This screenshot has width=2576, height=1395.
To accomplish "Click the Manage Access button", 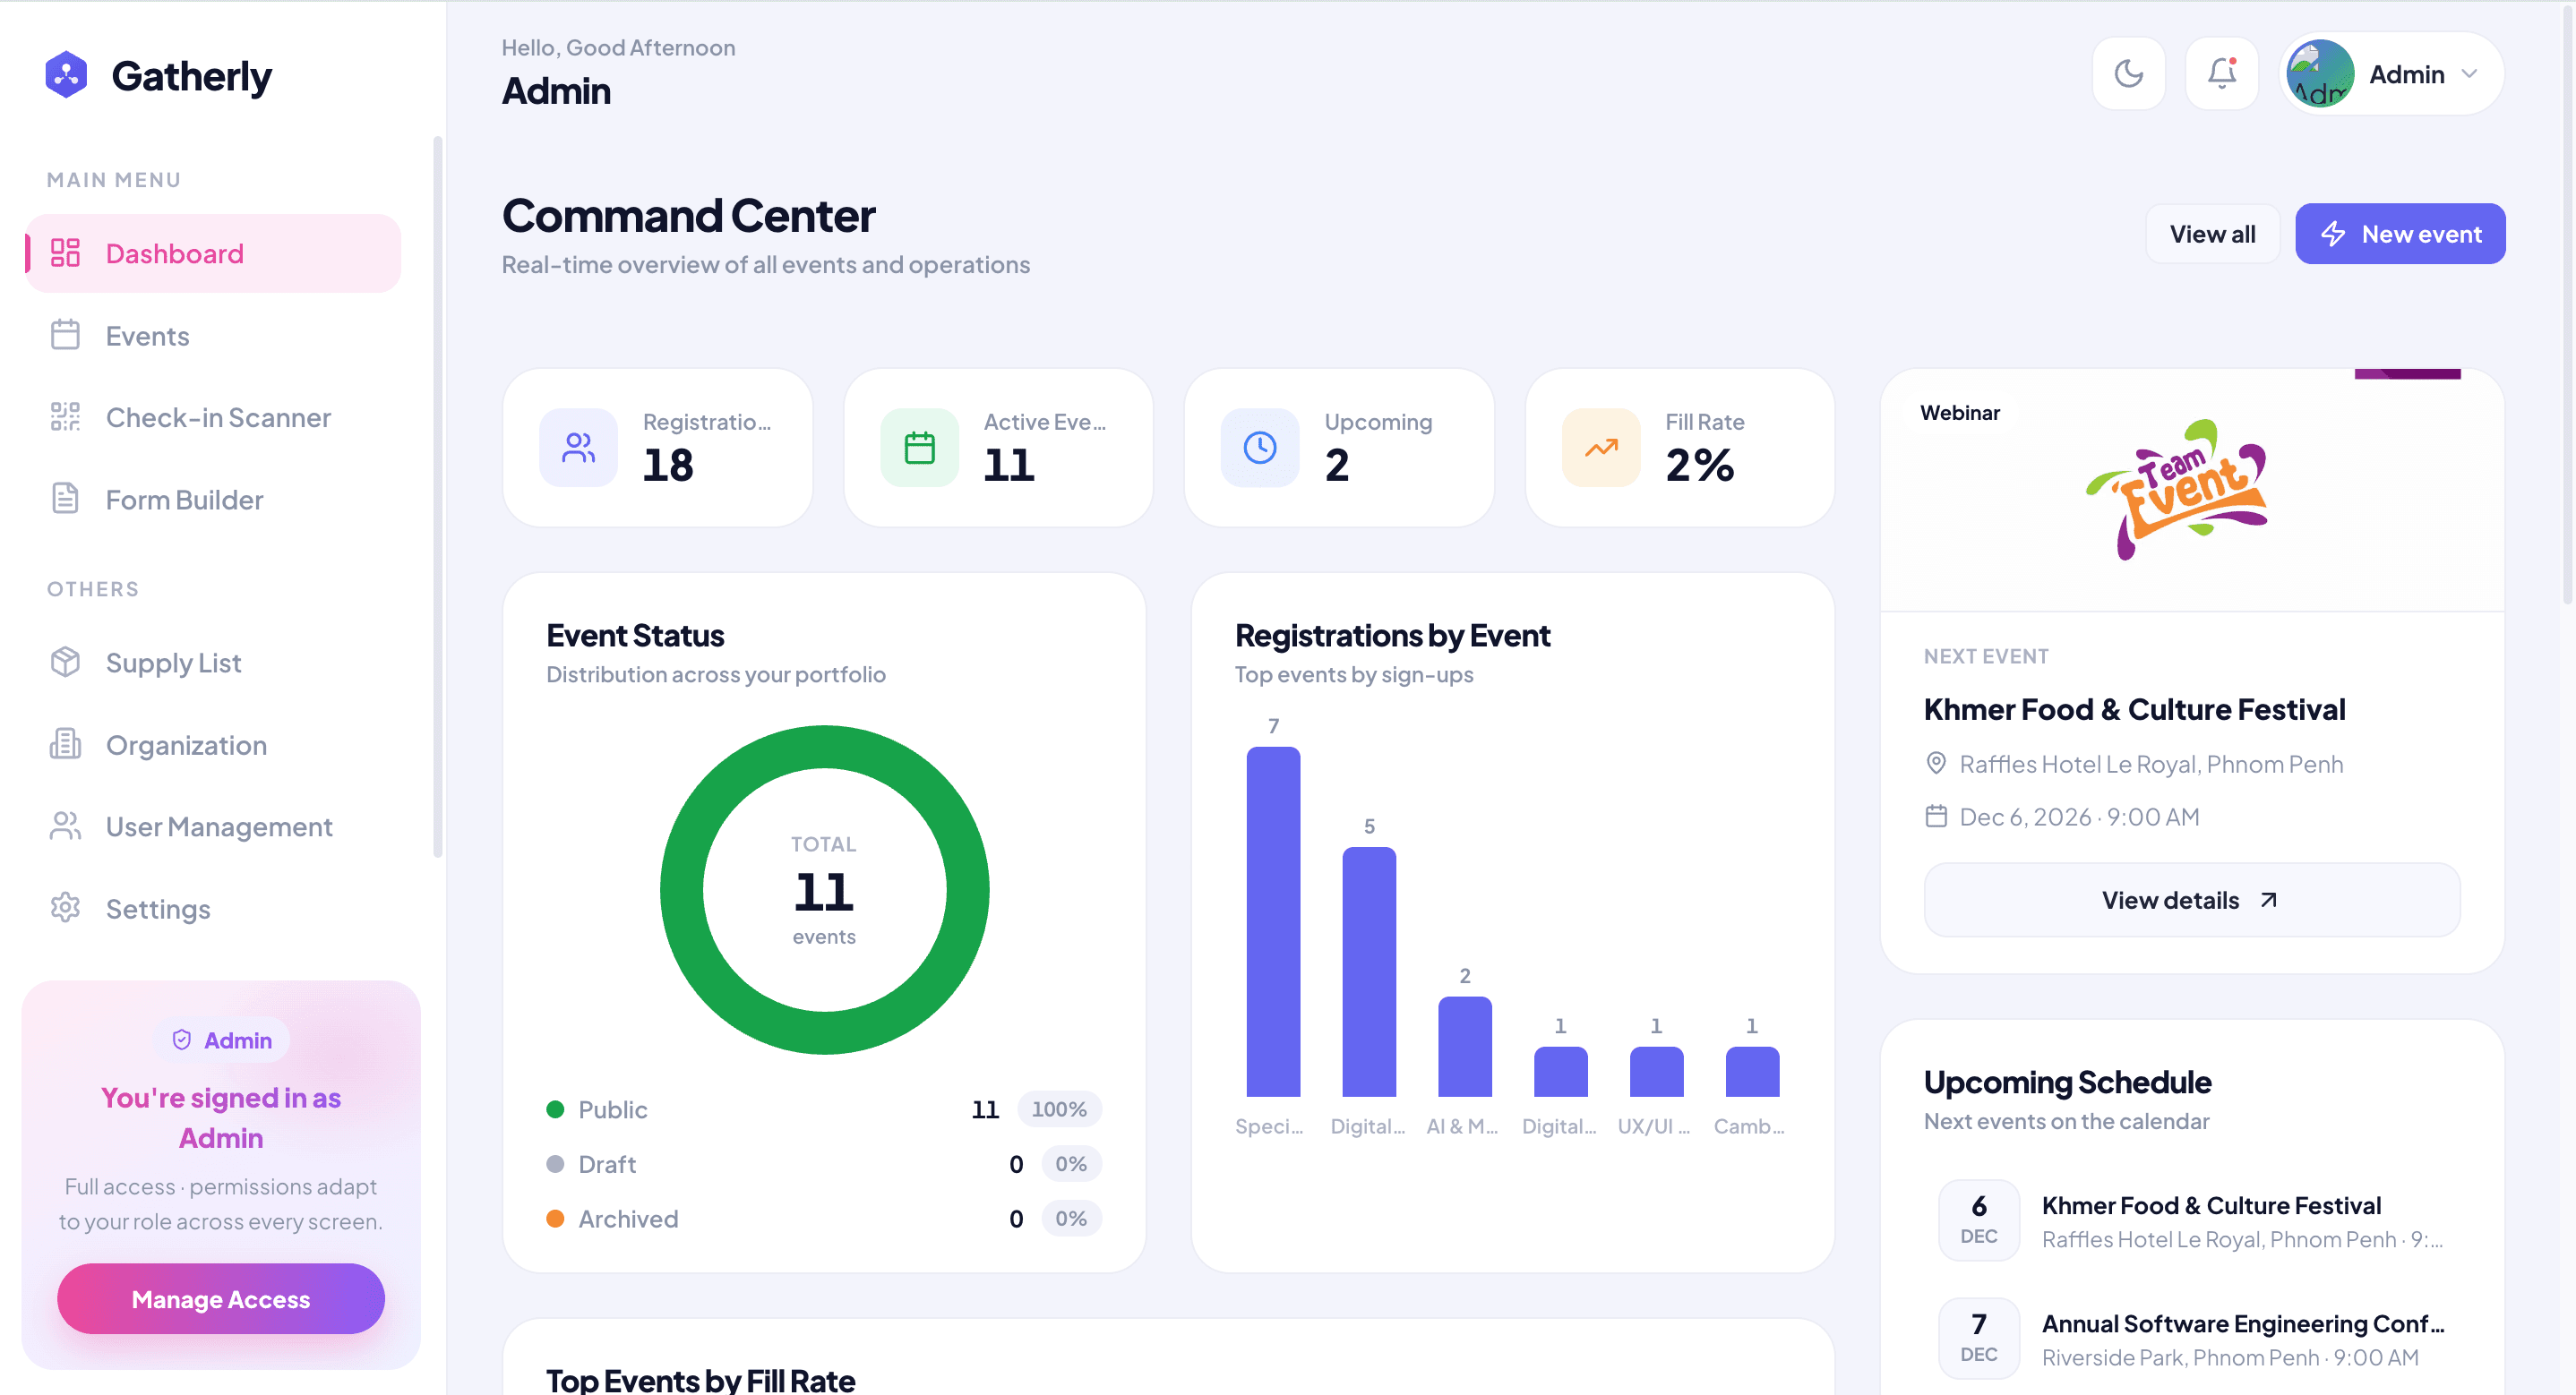I will coord(221,1298).
